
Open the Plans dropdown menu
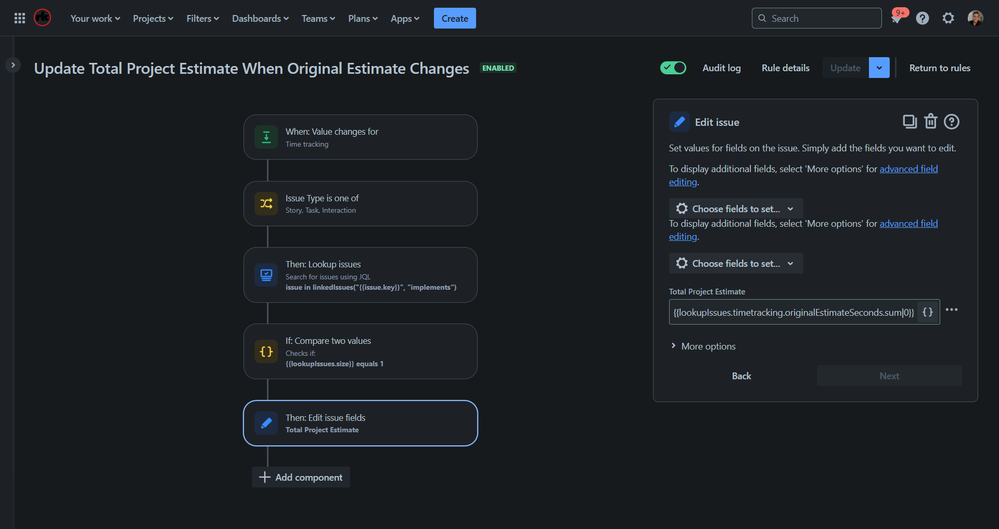363,18
